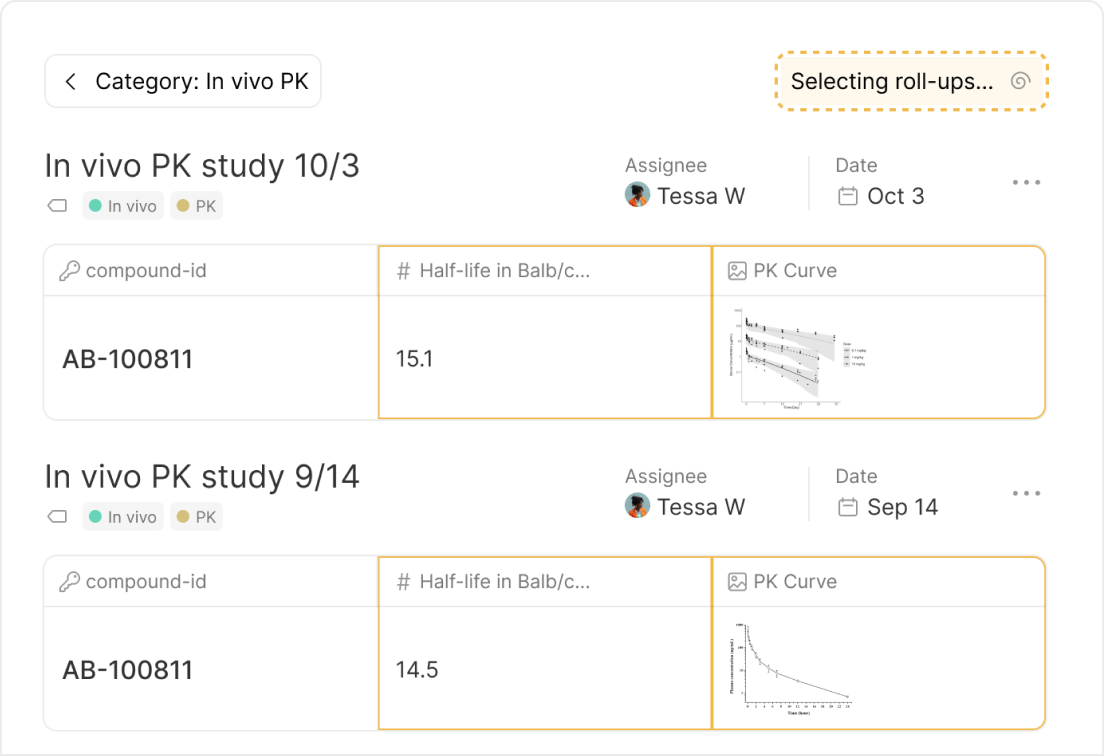Open the more options menu for study 9/14
The width and height of the screenshot is (1104, 756).
(1026, 494)
